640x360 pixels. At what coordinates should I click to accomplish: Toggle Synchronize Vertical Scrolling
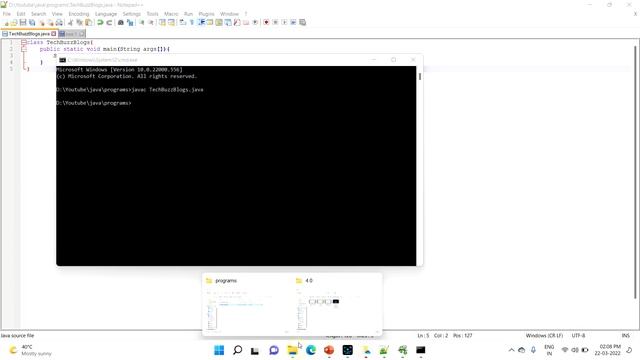[162, 22]
